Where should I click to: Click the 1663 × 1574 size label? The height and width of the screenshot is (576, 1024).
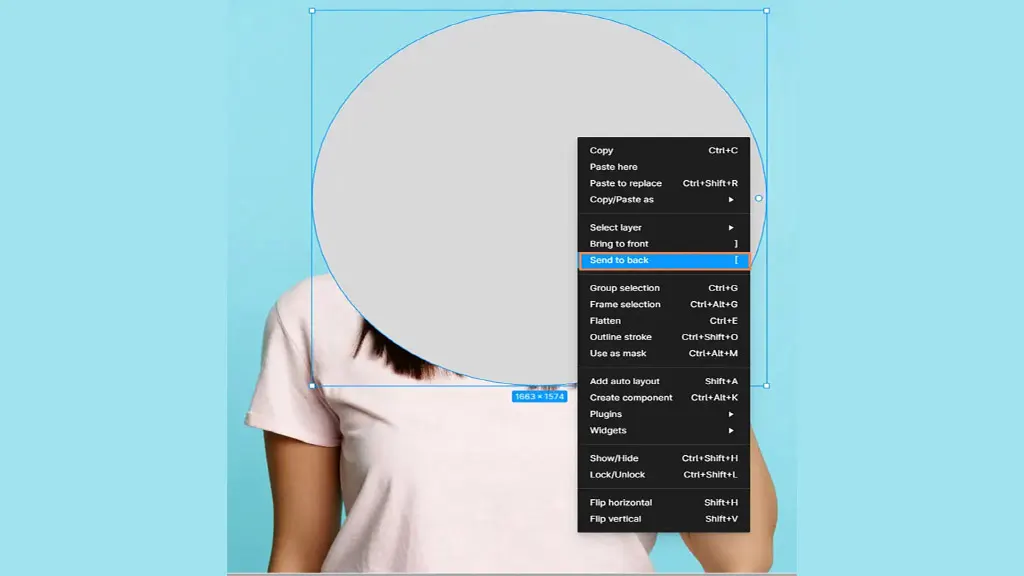coord(539,396)
